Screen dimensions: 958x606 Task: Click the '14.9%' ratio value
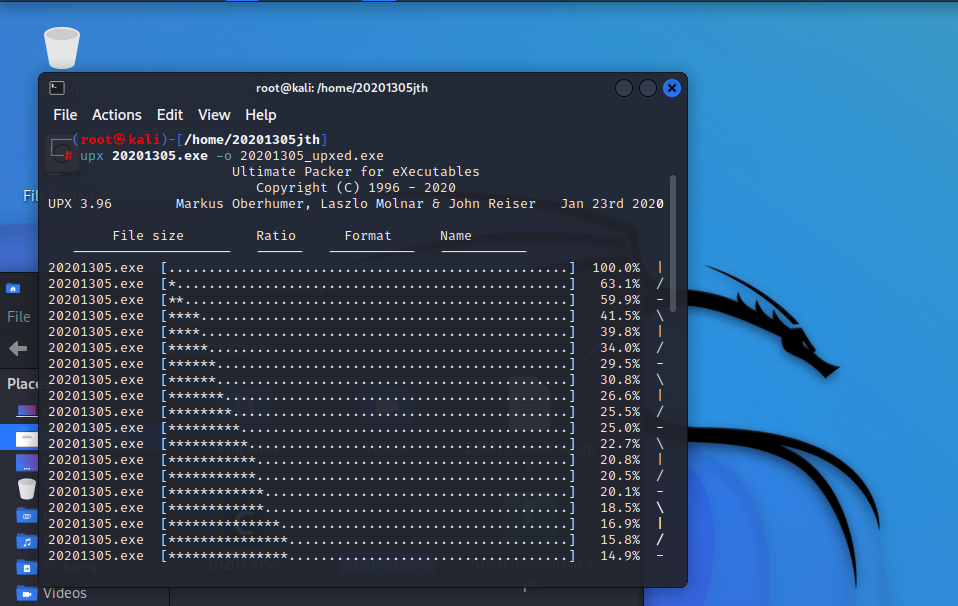[x=620, y=556]
